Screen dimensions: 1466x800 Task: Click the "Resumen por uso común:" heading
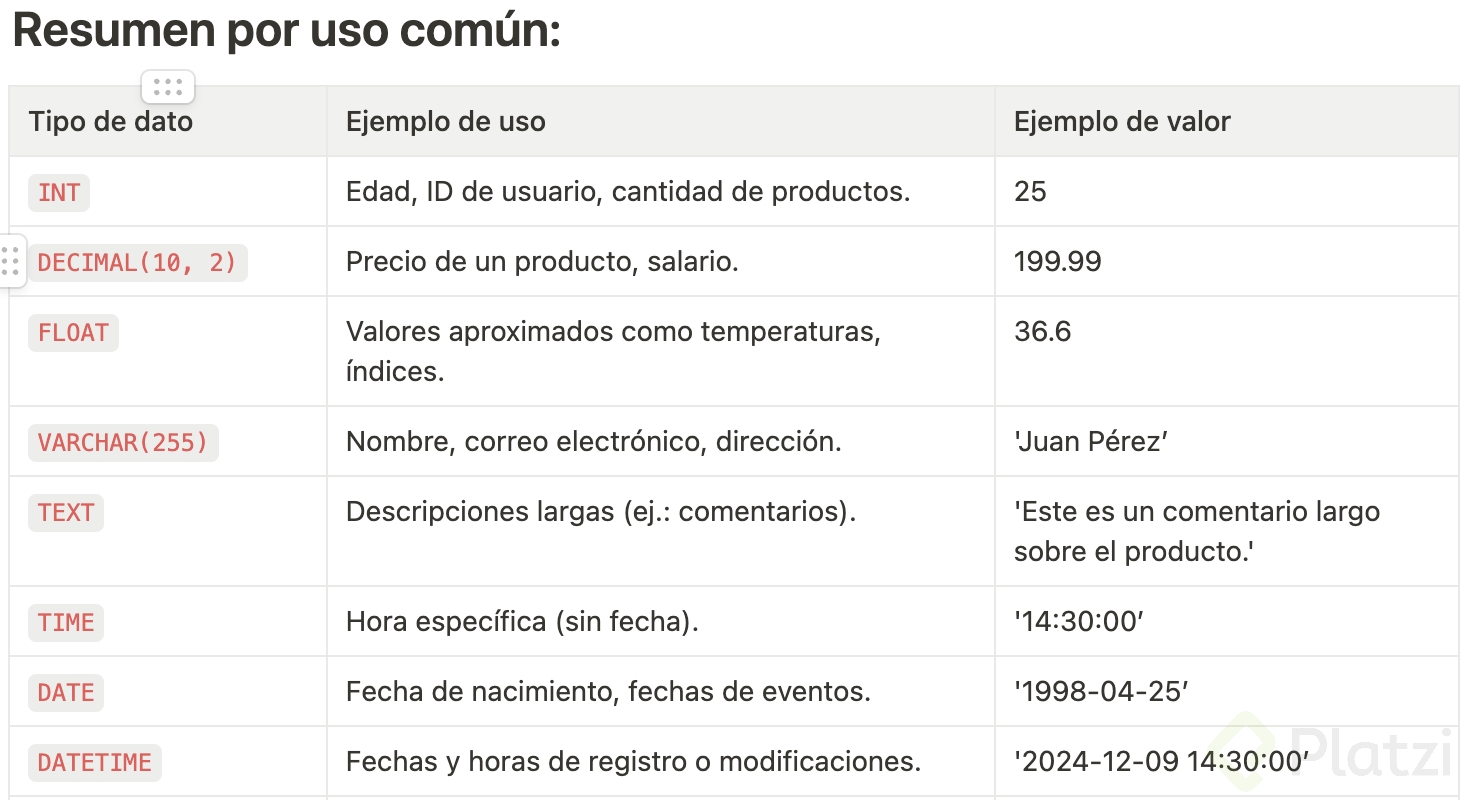pyautogui.click(x=287, y=32)
